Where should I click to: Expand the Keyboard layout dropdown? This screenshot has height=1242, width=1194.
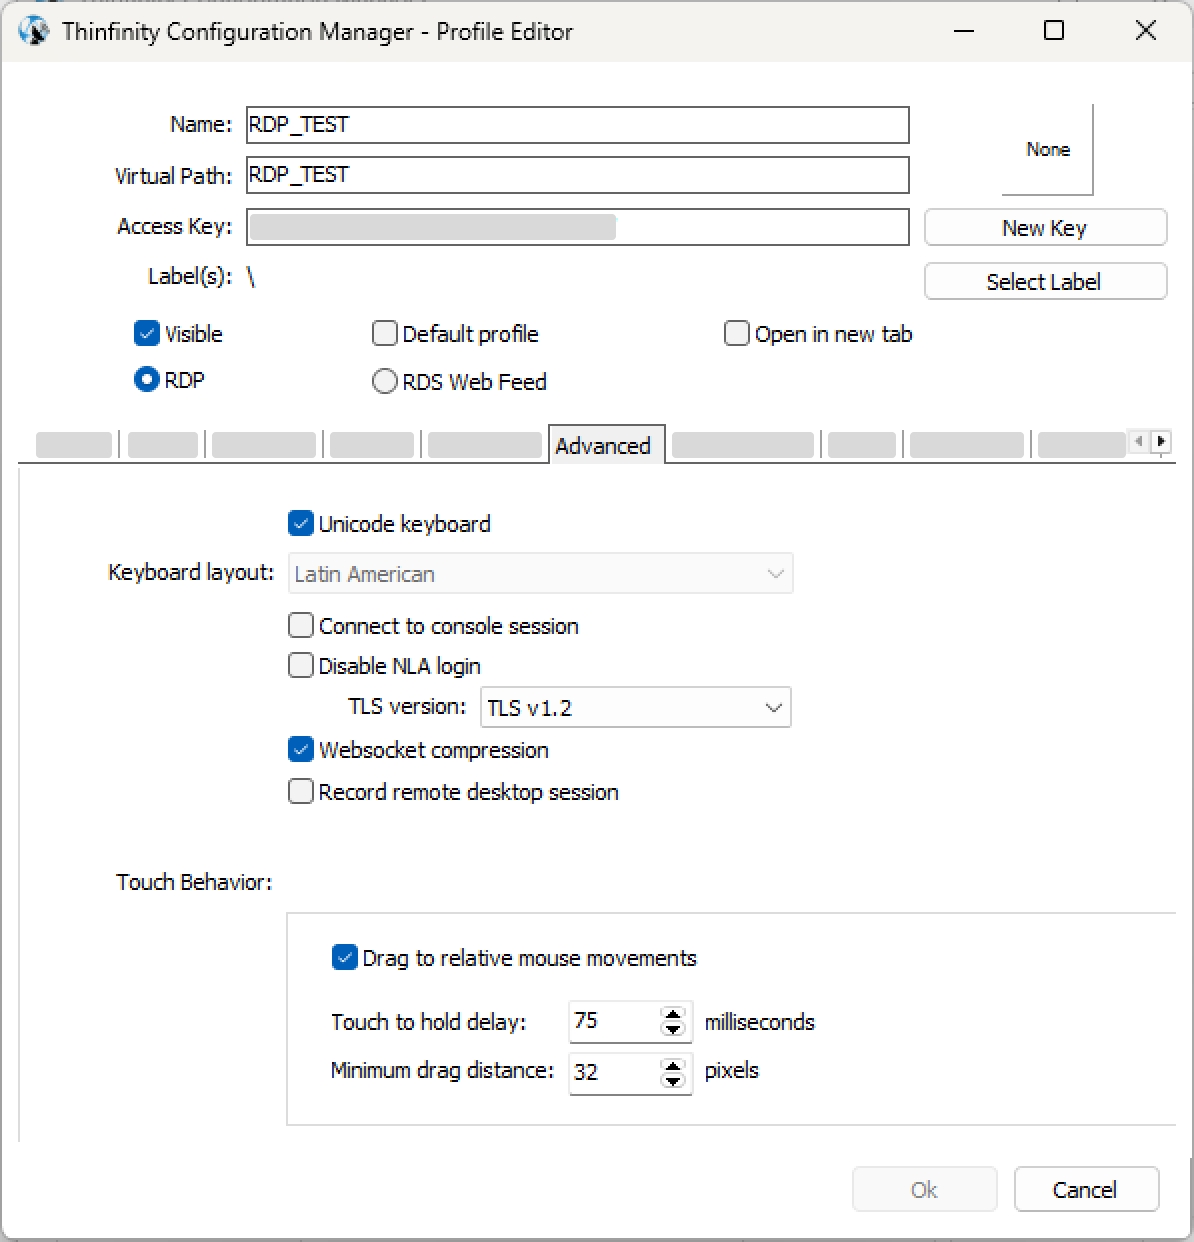pyautogui.click(x=540, y=574)
